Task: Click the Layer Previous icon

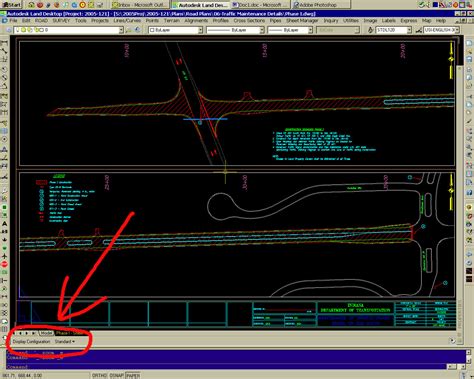Action: point(137,30)
